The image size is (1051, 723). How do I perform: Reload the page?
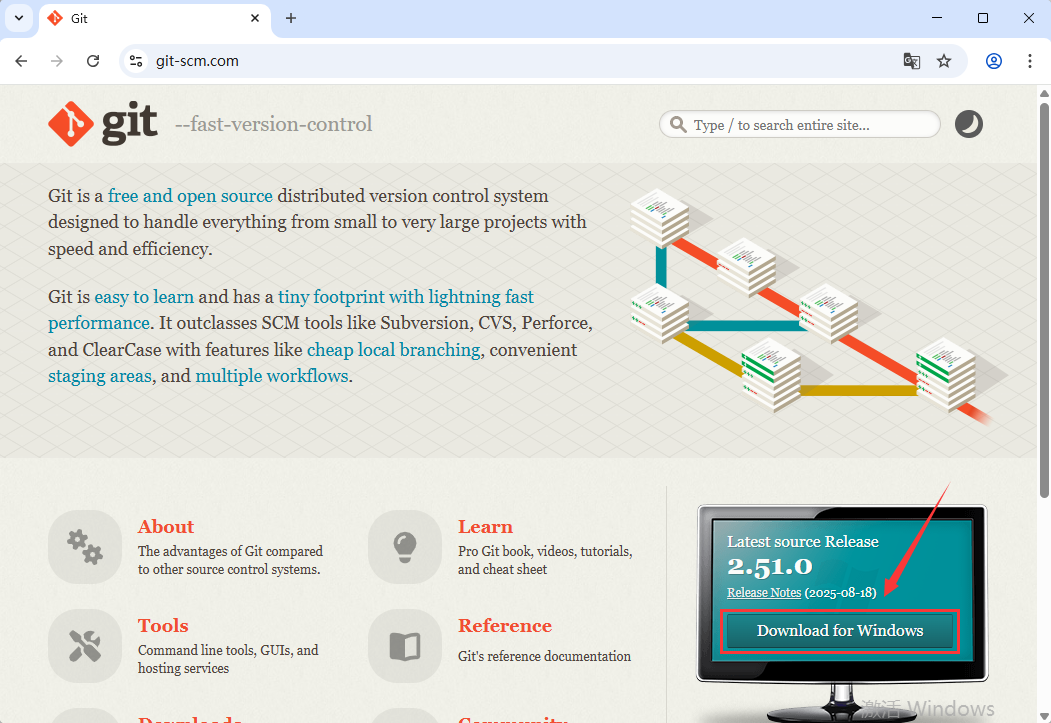coord(93,61)
